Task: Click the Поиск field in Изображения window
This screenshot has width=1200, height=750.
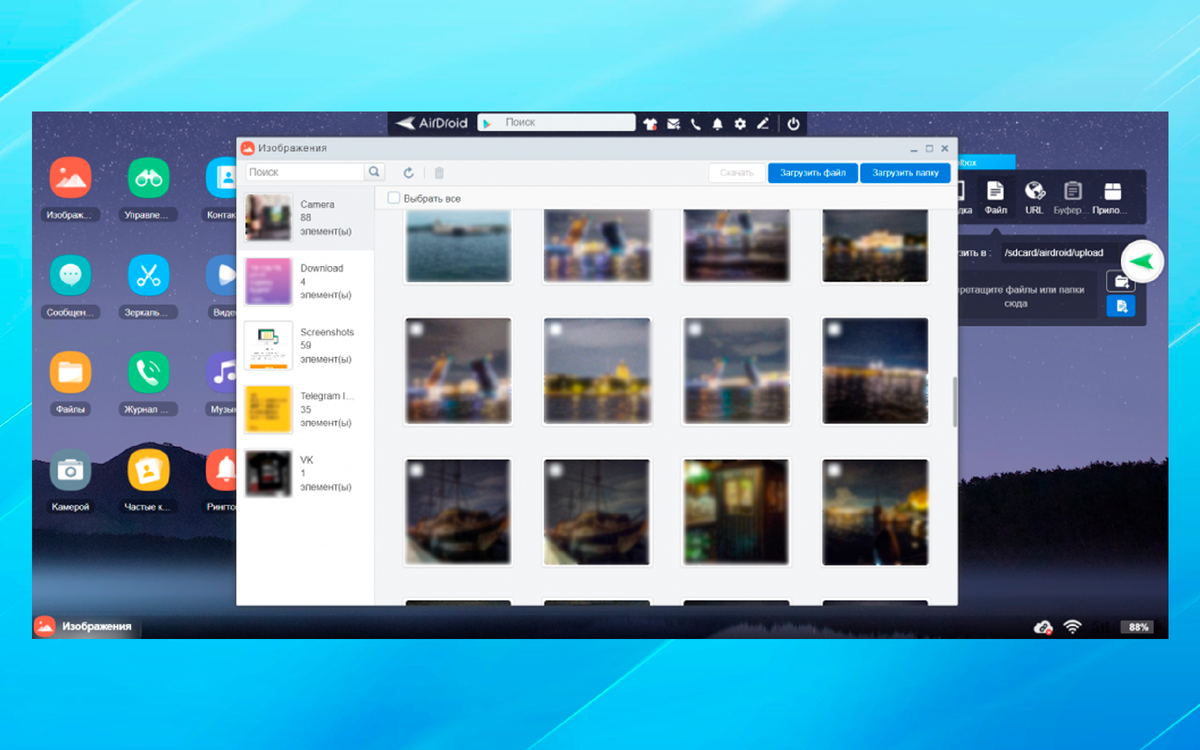Action: click(x=305, y=172)
